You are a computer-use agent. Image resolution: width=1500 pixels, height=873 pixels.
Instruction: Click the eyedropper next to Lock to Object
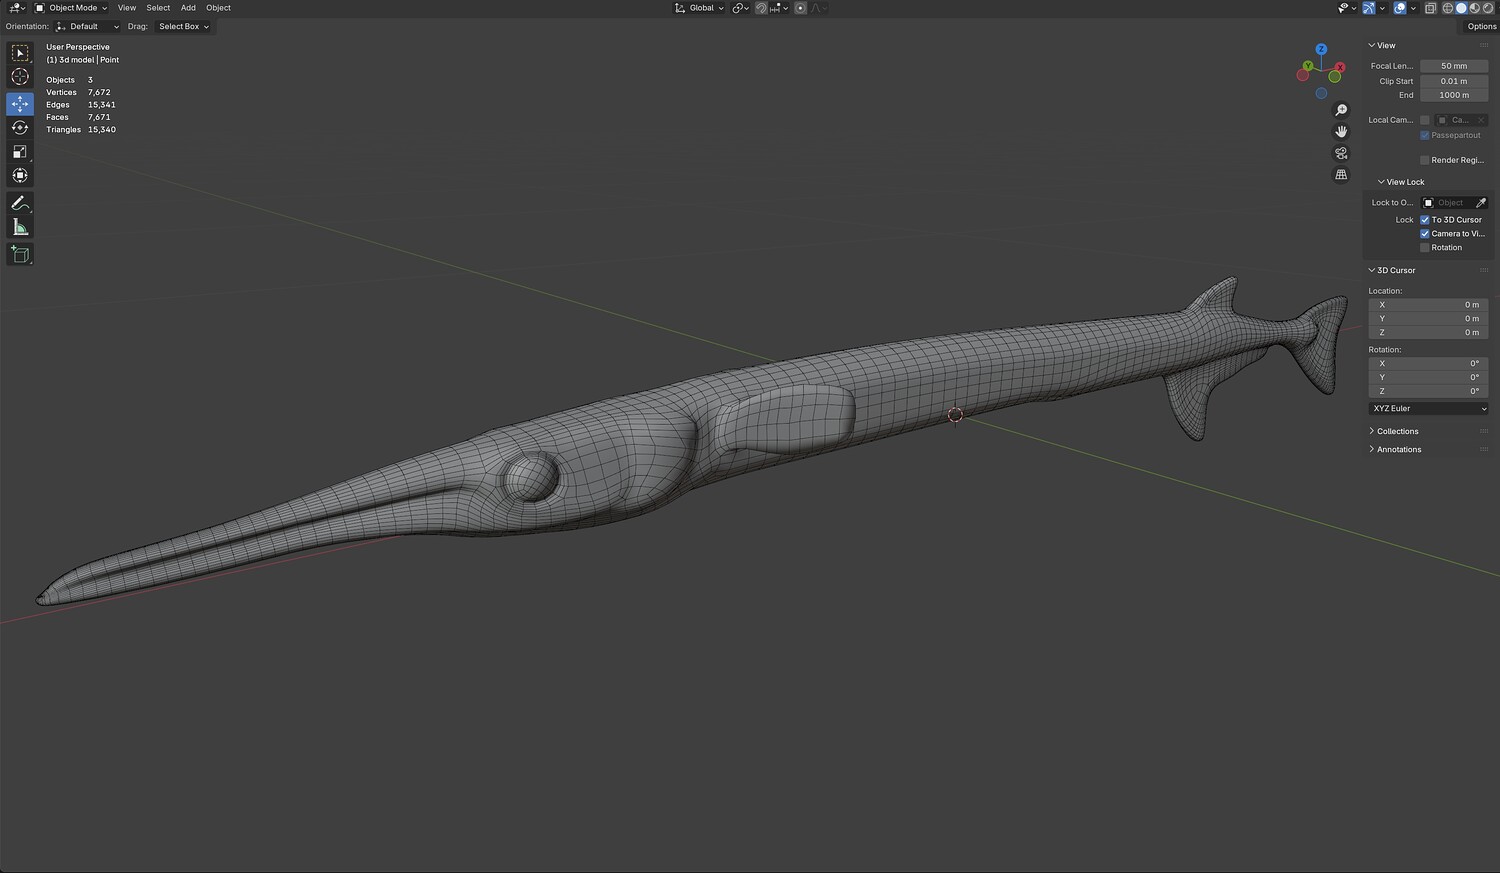click(1481, 203)
